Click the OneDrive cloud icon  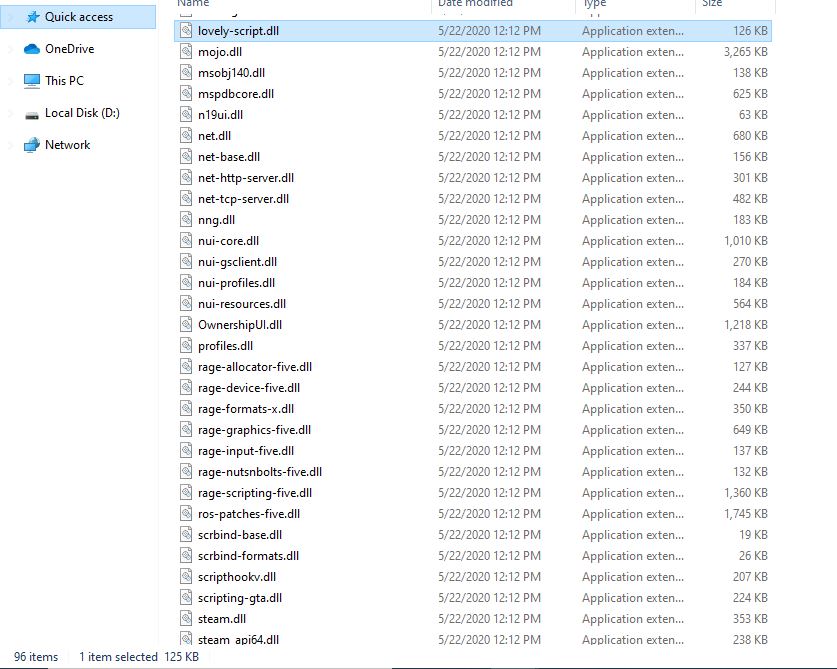pos(32,49)
